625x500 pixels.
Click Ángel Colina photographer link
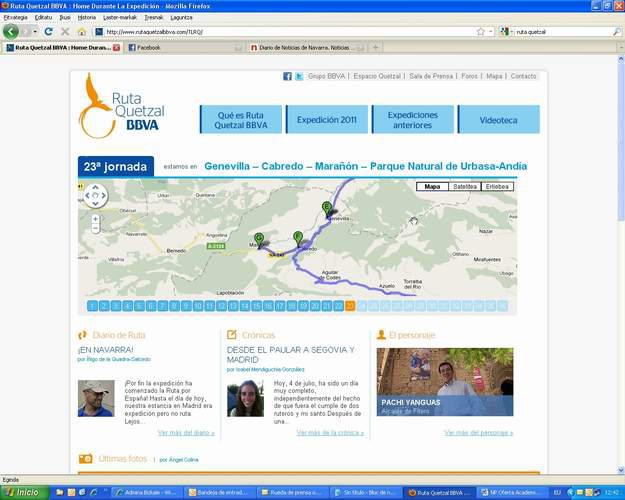coord(179,460)
